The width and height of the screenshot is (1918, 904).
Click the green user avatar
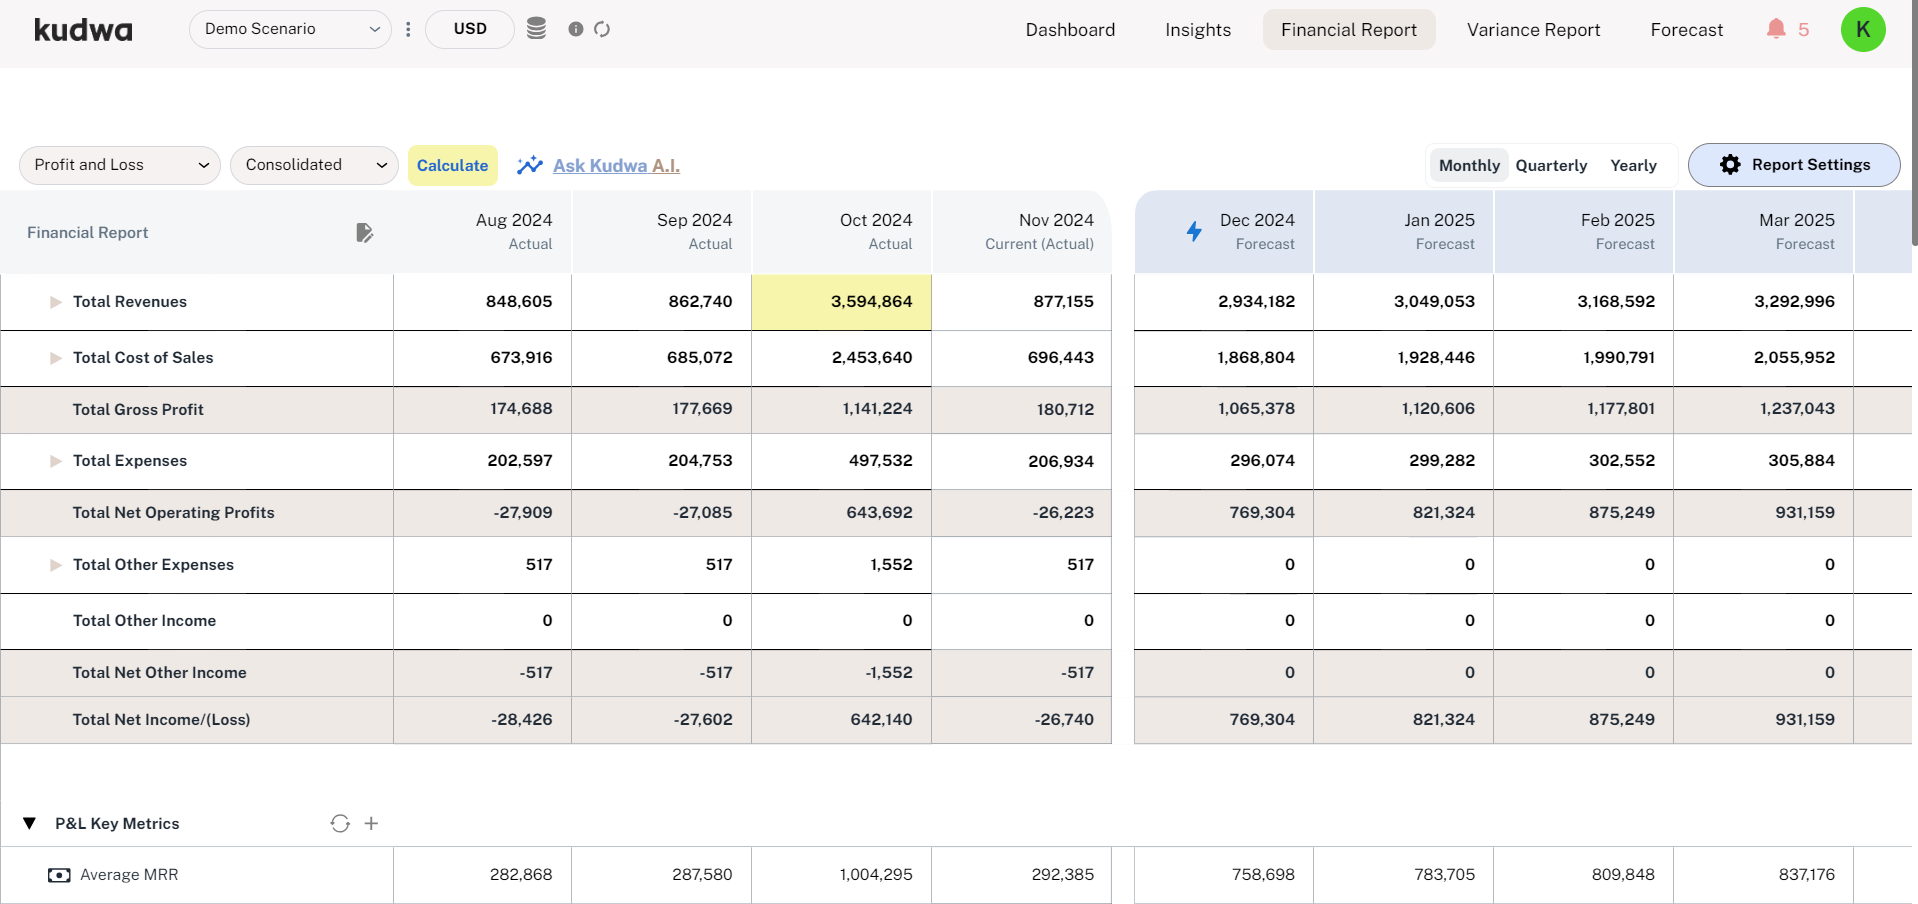pos(1862,29)
